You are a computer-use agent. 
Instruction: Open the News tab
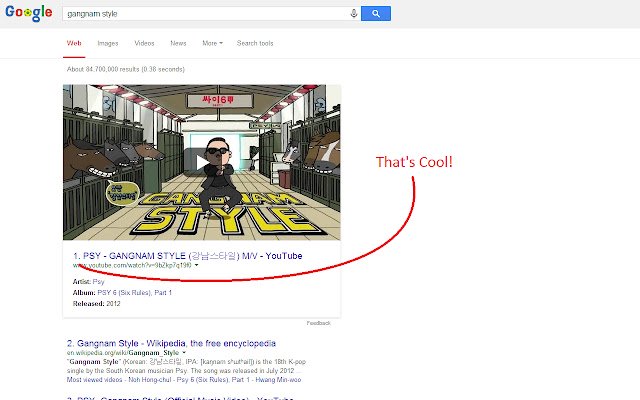(178, 43)
